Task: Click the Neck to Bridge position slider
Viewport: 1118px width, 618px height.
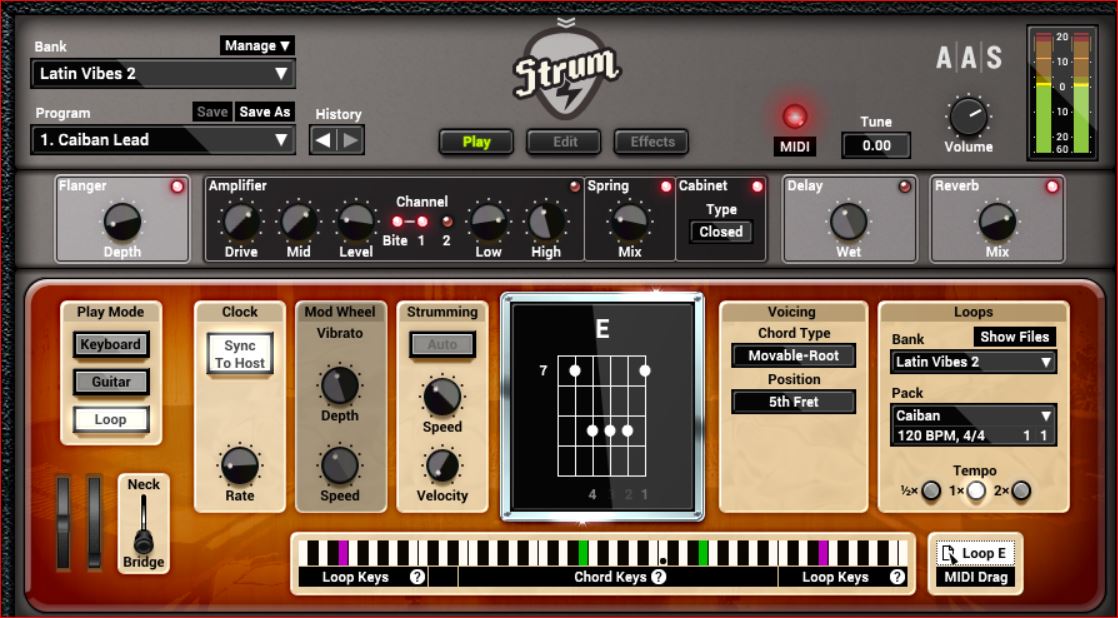Action: (x=143, y=525)
